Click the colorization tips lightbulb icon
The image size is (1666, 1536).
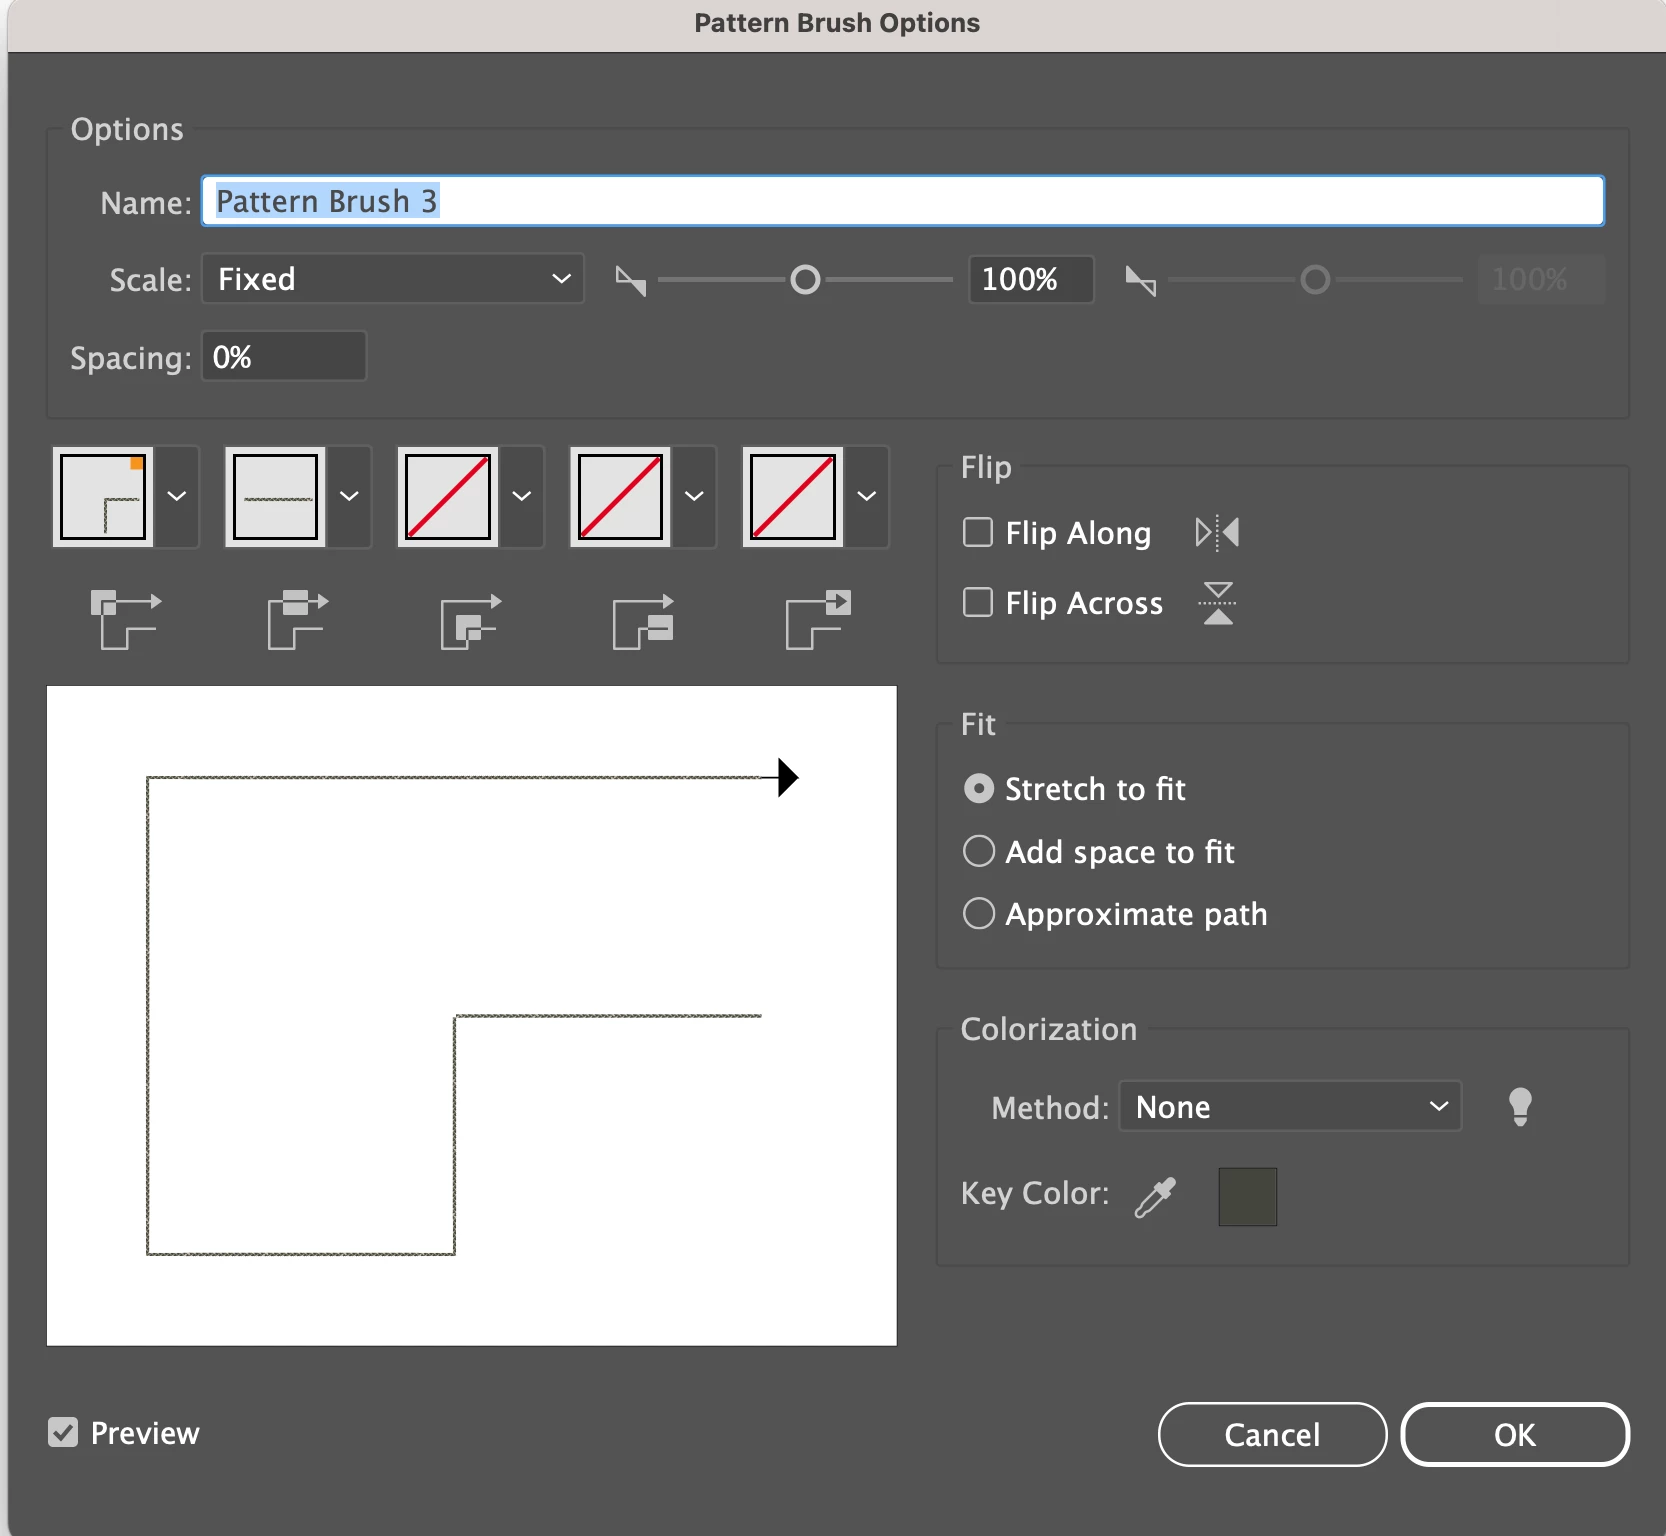point(1520,1107)
